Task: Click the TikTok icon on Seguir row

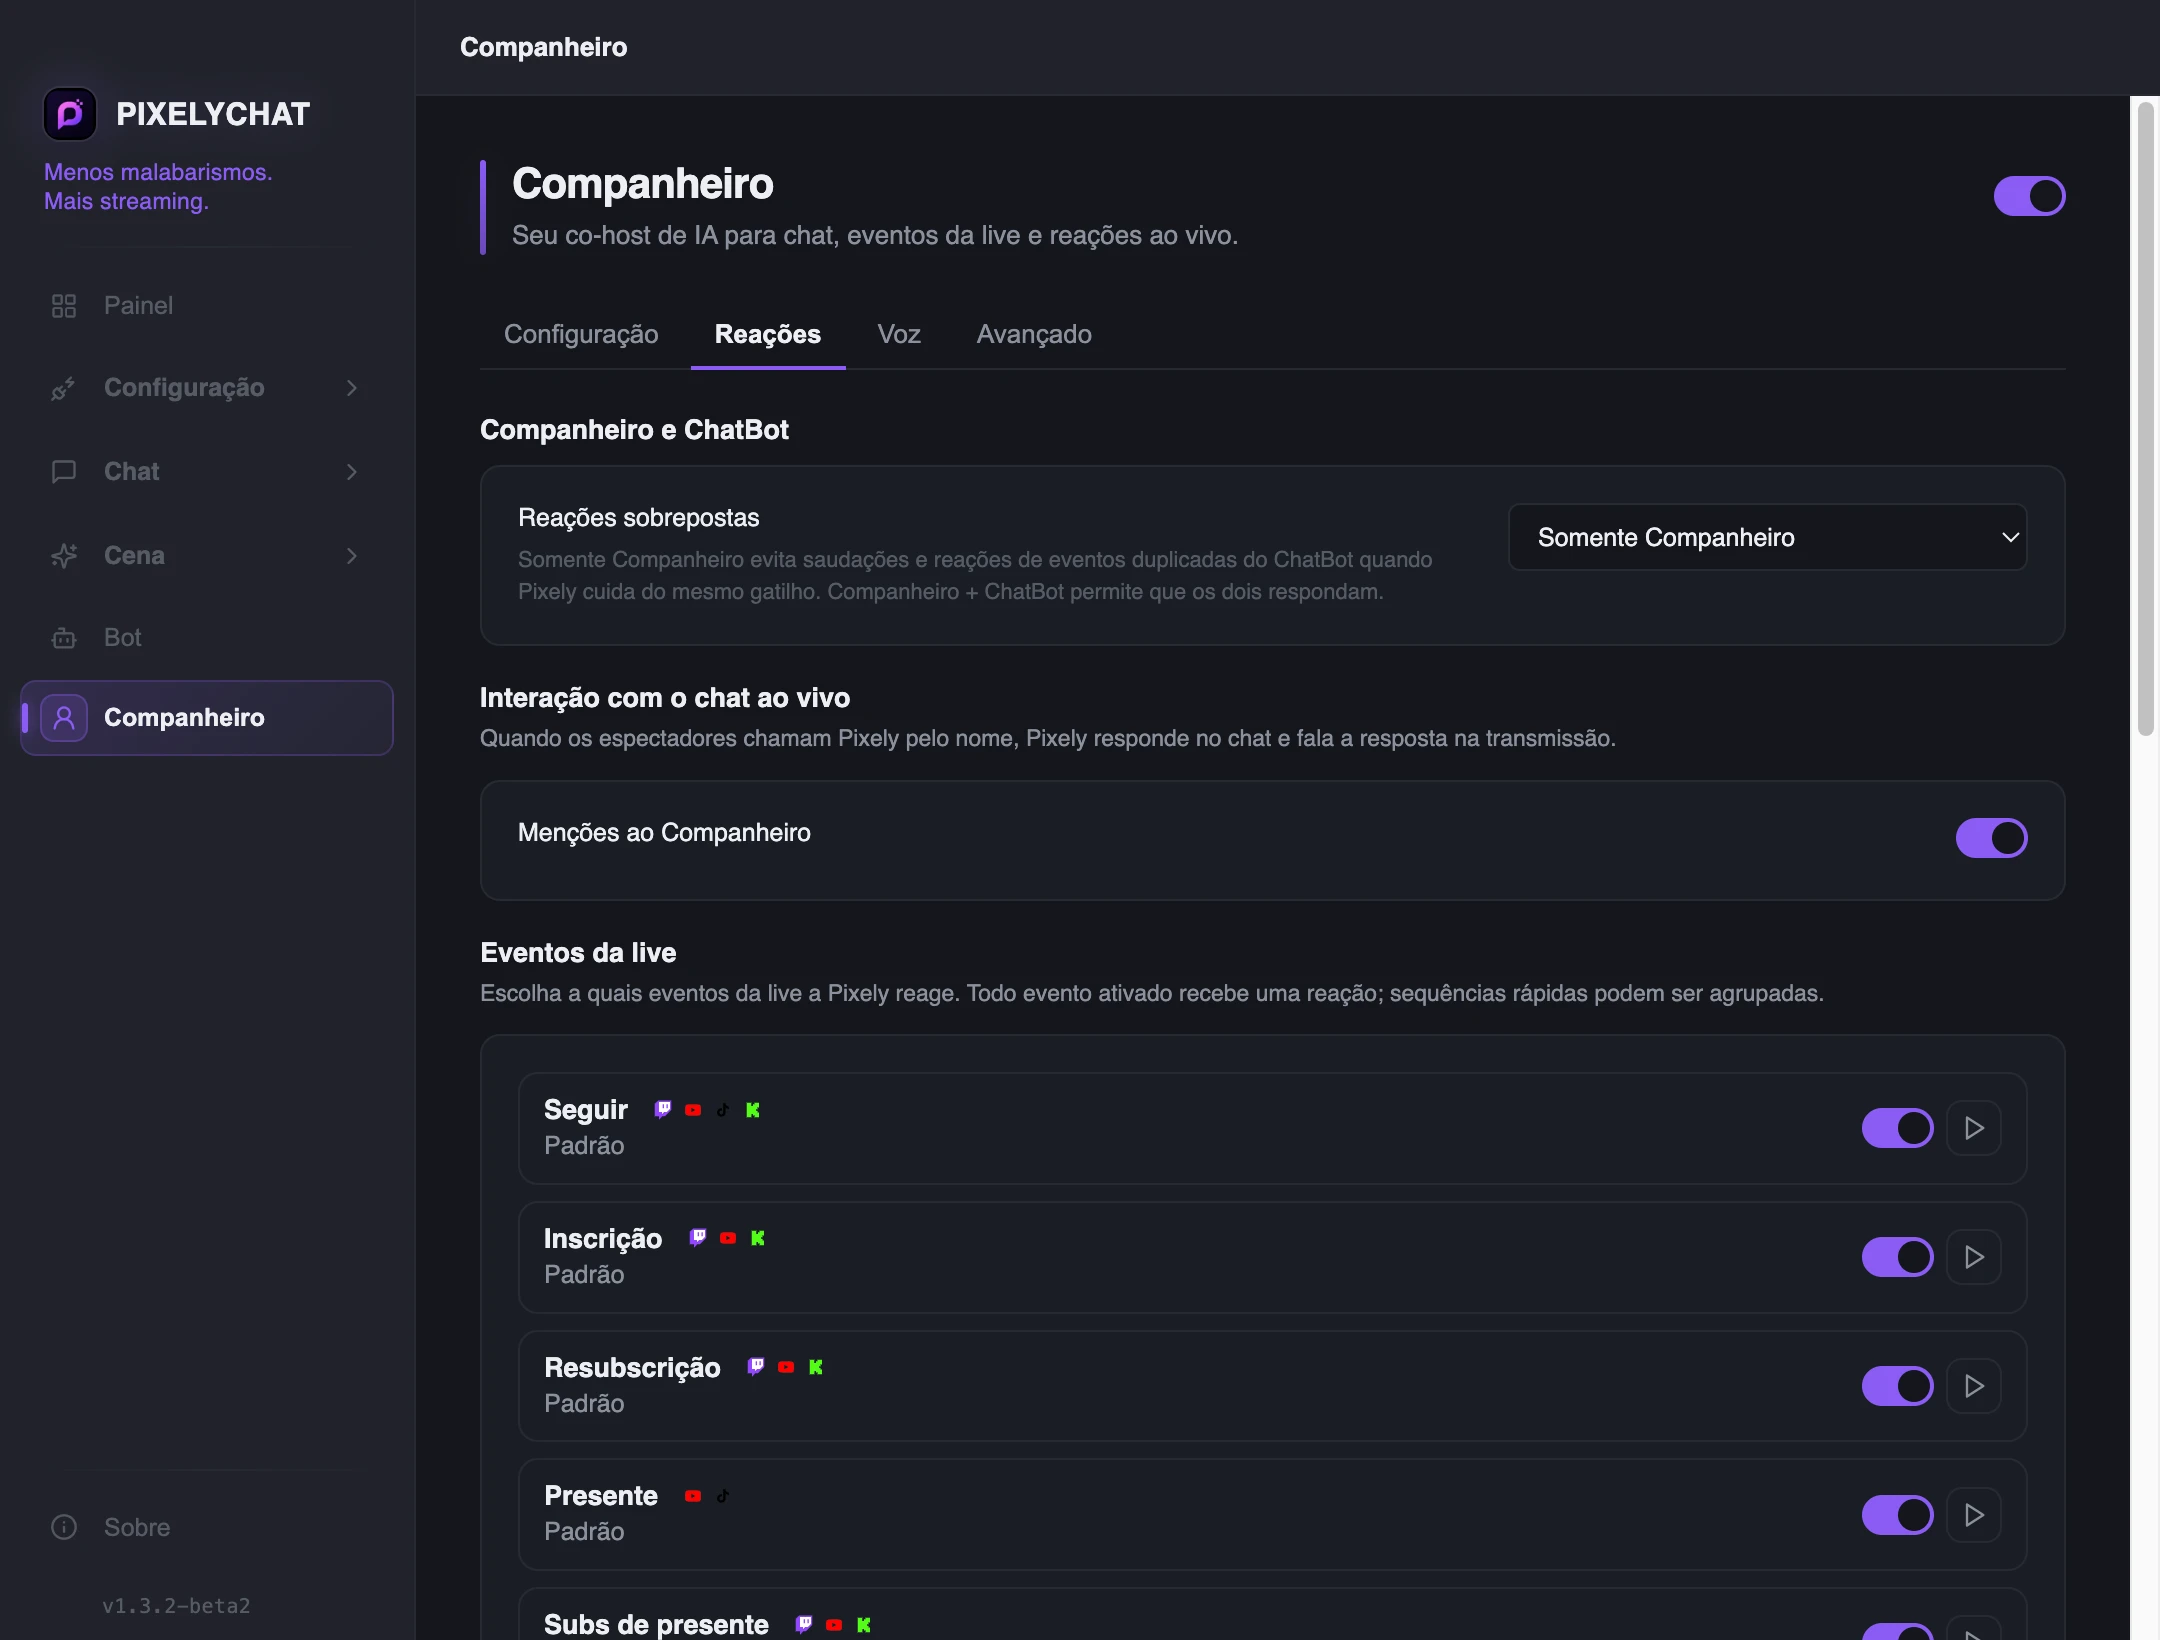Action: [x=723, y=1109]
